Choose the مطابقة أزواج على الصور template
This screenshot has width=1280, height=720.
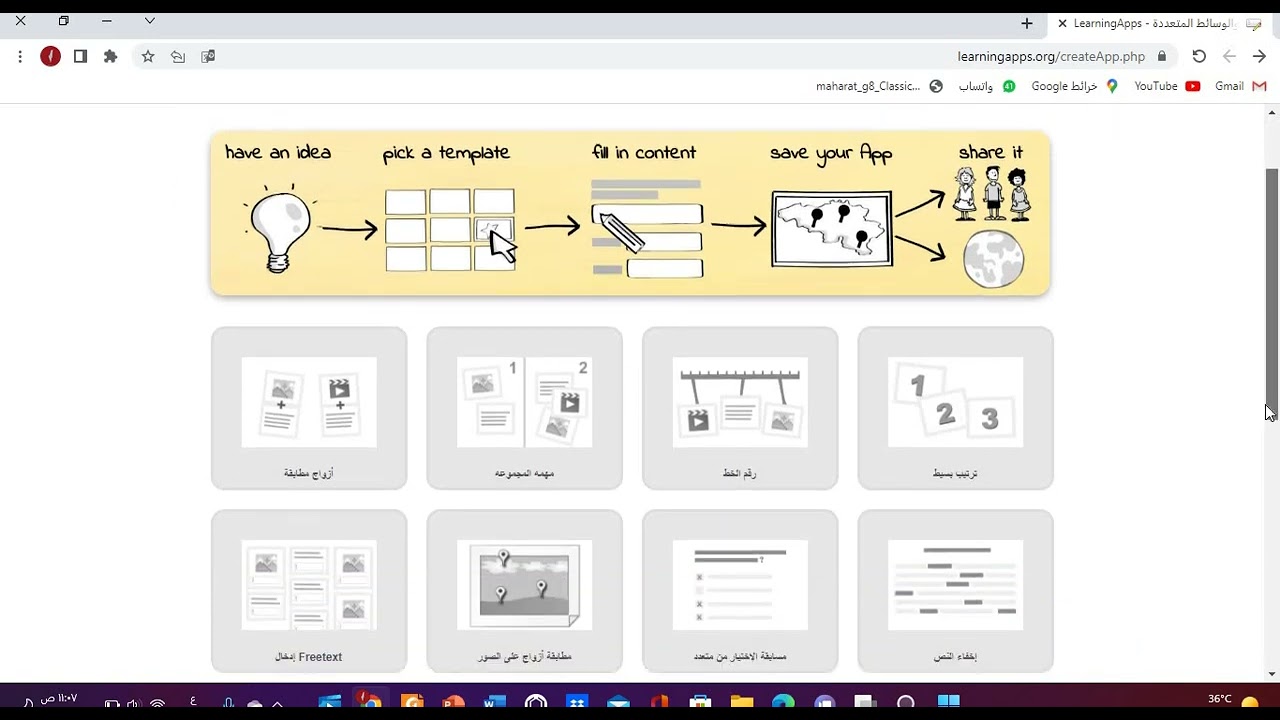(524, 591)
